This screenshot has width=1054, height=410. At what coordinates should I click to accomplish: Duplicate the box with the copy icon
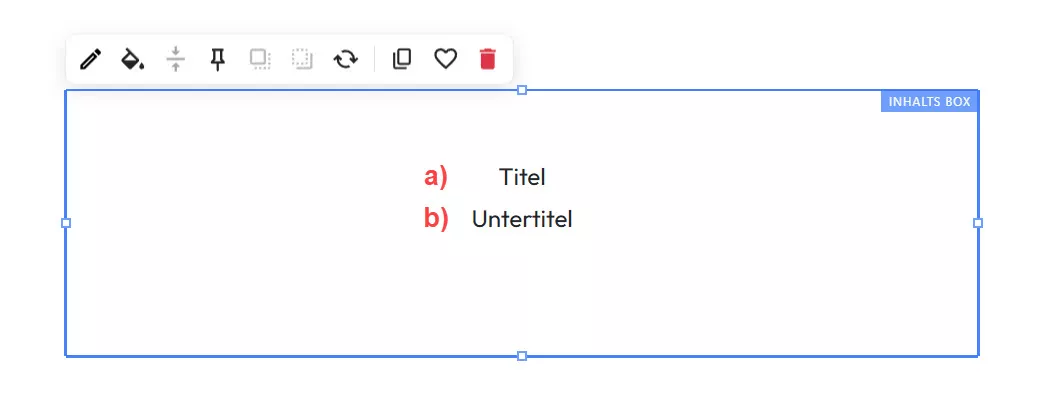[402, 60]
